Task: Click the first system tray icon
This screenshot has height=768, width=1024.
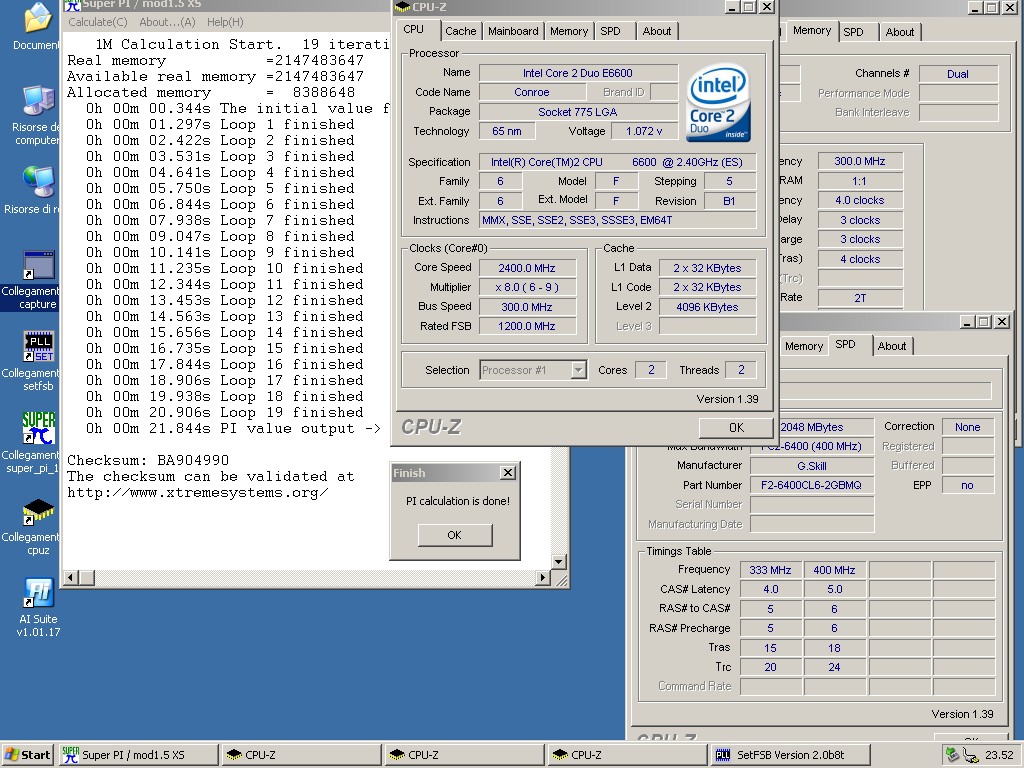Action: click(x=952, y=755)
